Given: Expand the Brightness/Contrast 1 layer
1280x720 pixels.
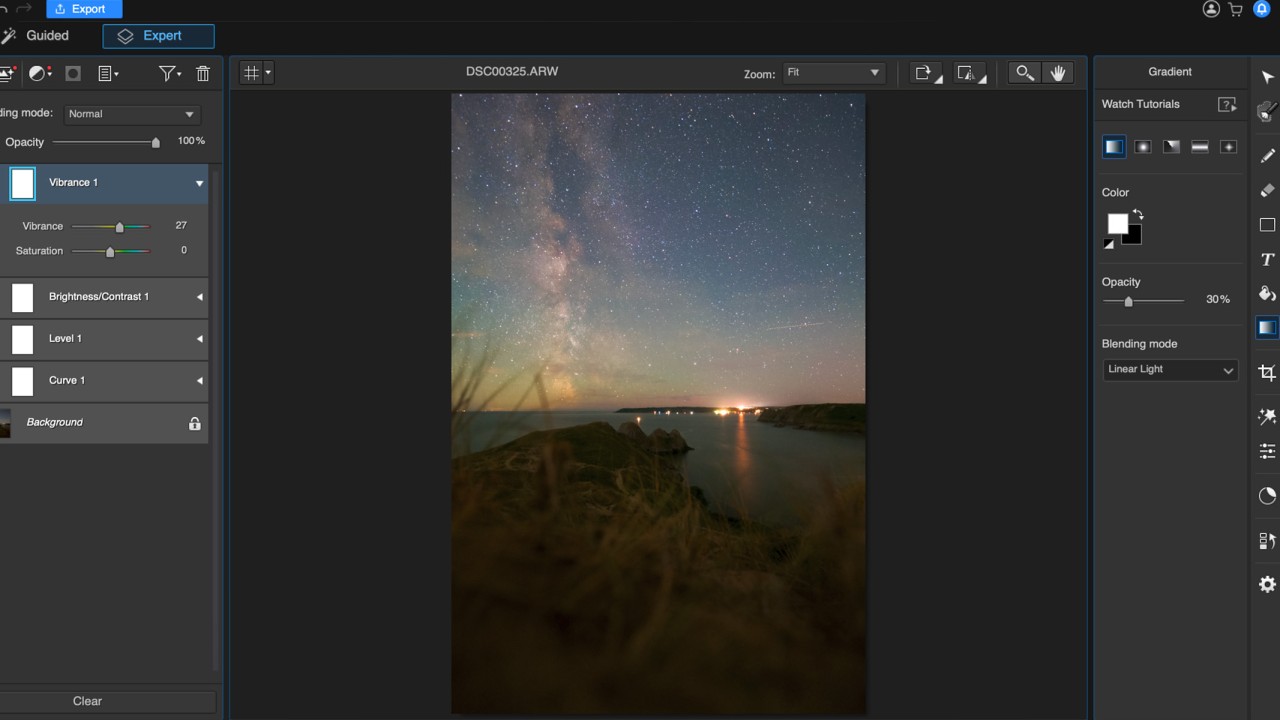Looking at the screenshot, I should tap(199, 297).
